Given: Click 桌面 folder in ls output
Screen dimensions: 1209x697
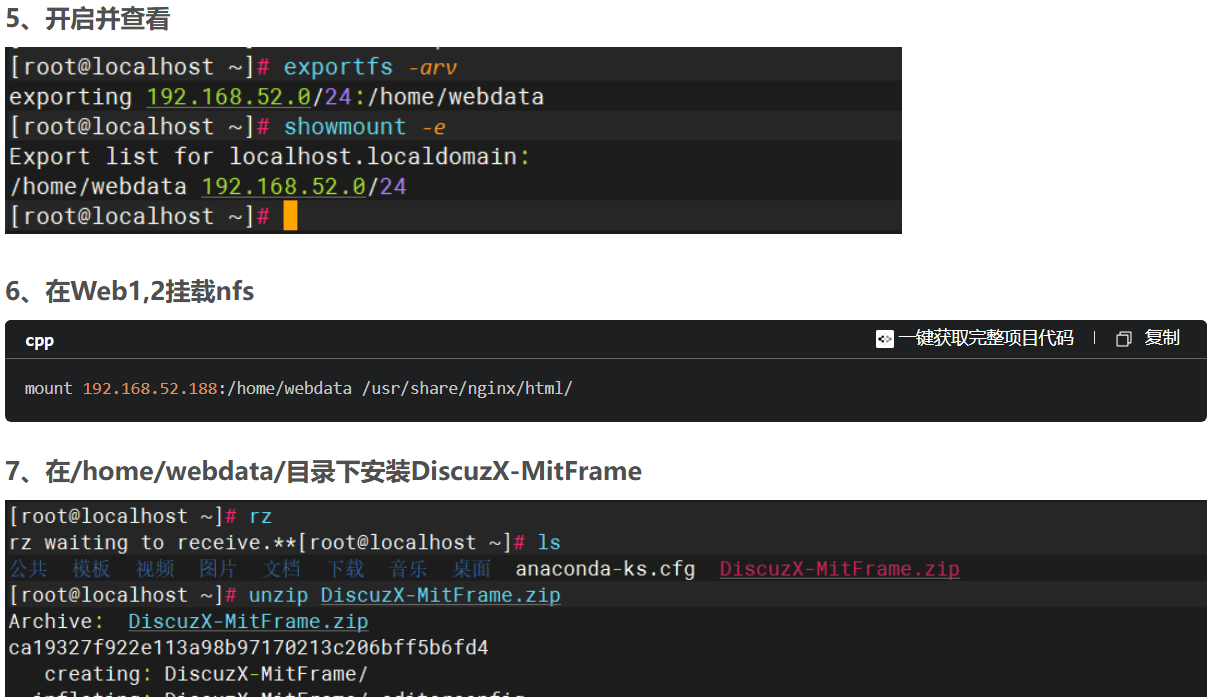Looking at the screenshot, I should click(472, 569).
